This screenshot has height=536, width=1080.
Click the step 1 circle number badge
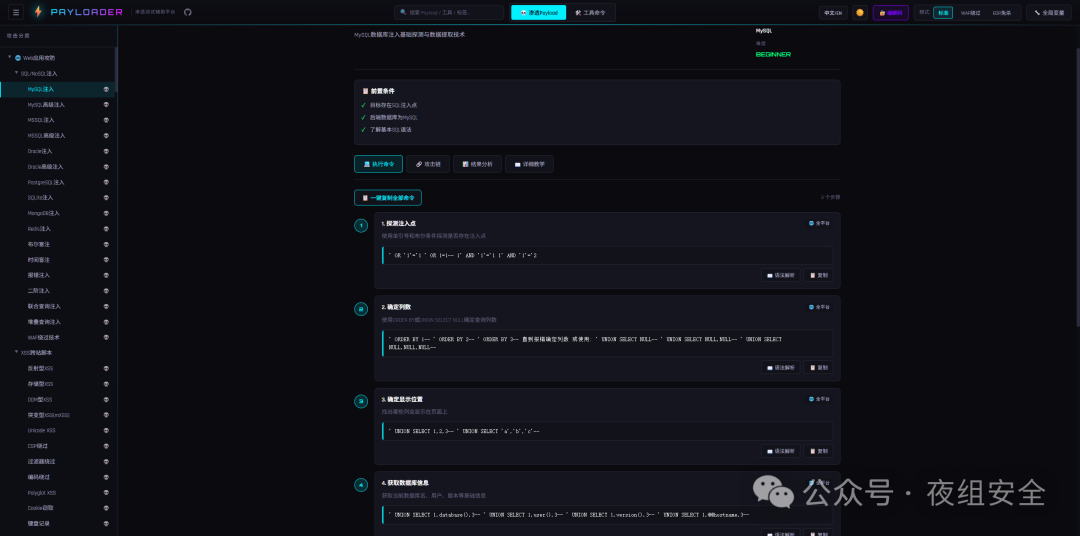pyautogui.click(x=361, y=225)
